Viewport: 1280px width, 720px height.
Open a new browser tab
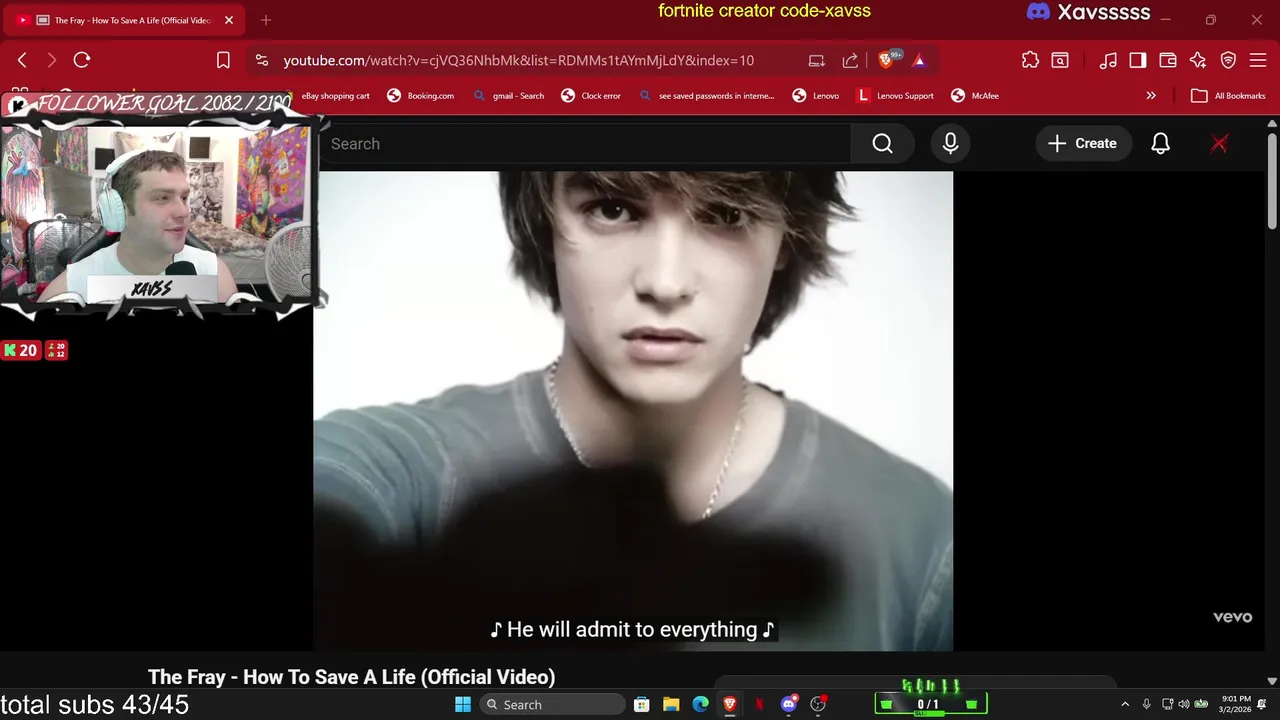[266, 20]
